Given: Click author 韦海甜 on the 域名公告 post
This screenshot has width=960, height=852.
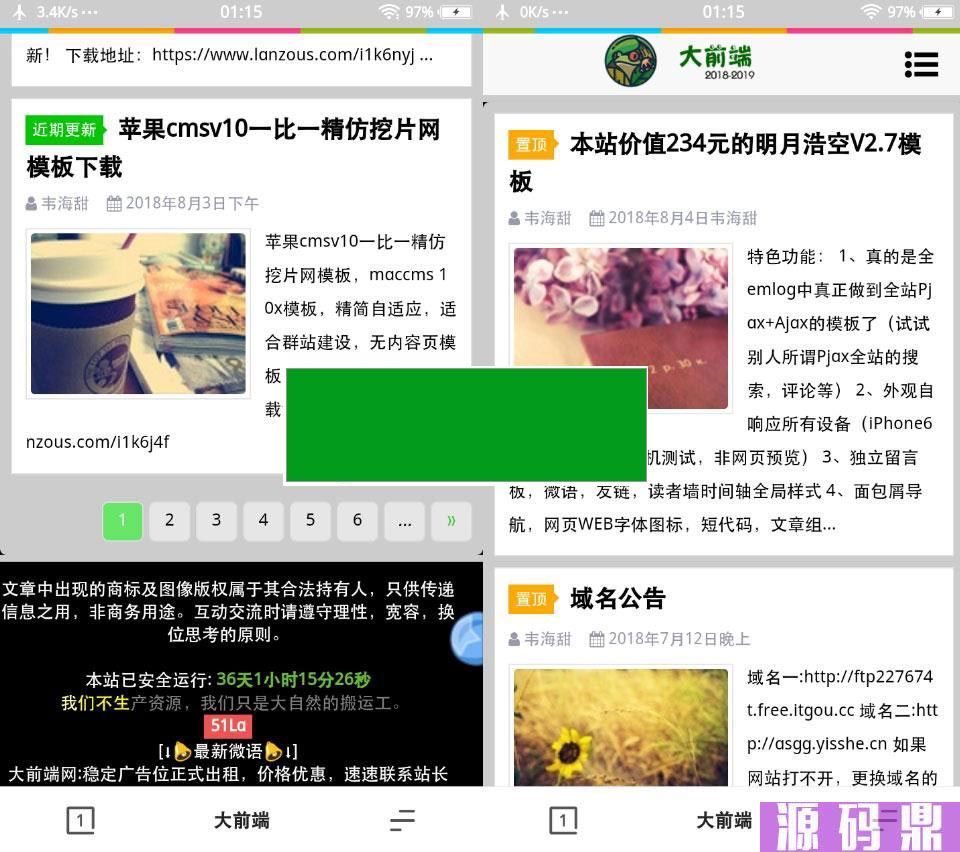Looking at the screenshot, I should tap(547, 639).
